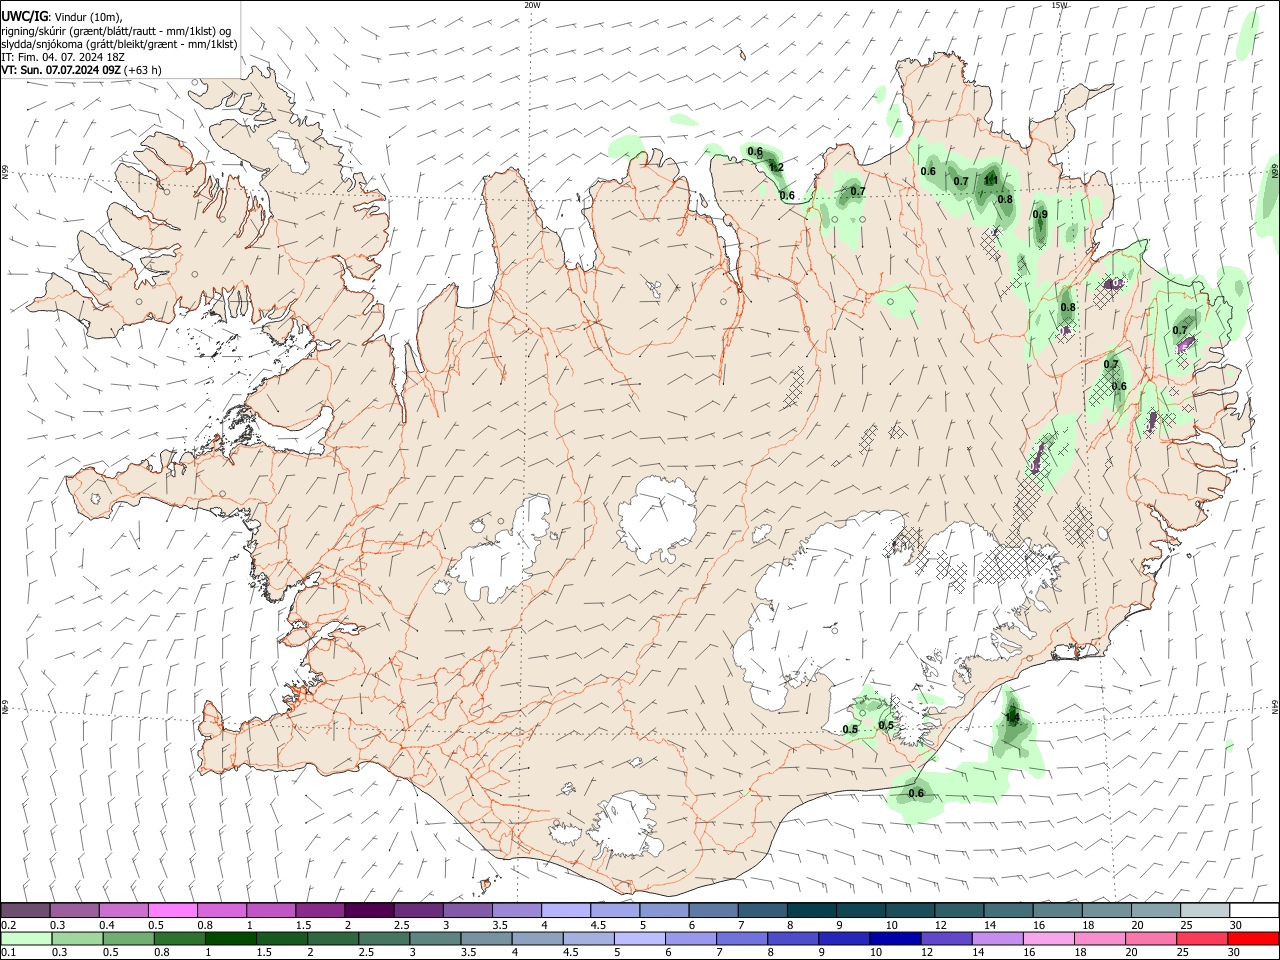1280x960 pixels.
Task: Pick the darkest purple 2–2.5 swatch, snow scale
Action: (368, 910)
